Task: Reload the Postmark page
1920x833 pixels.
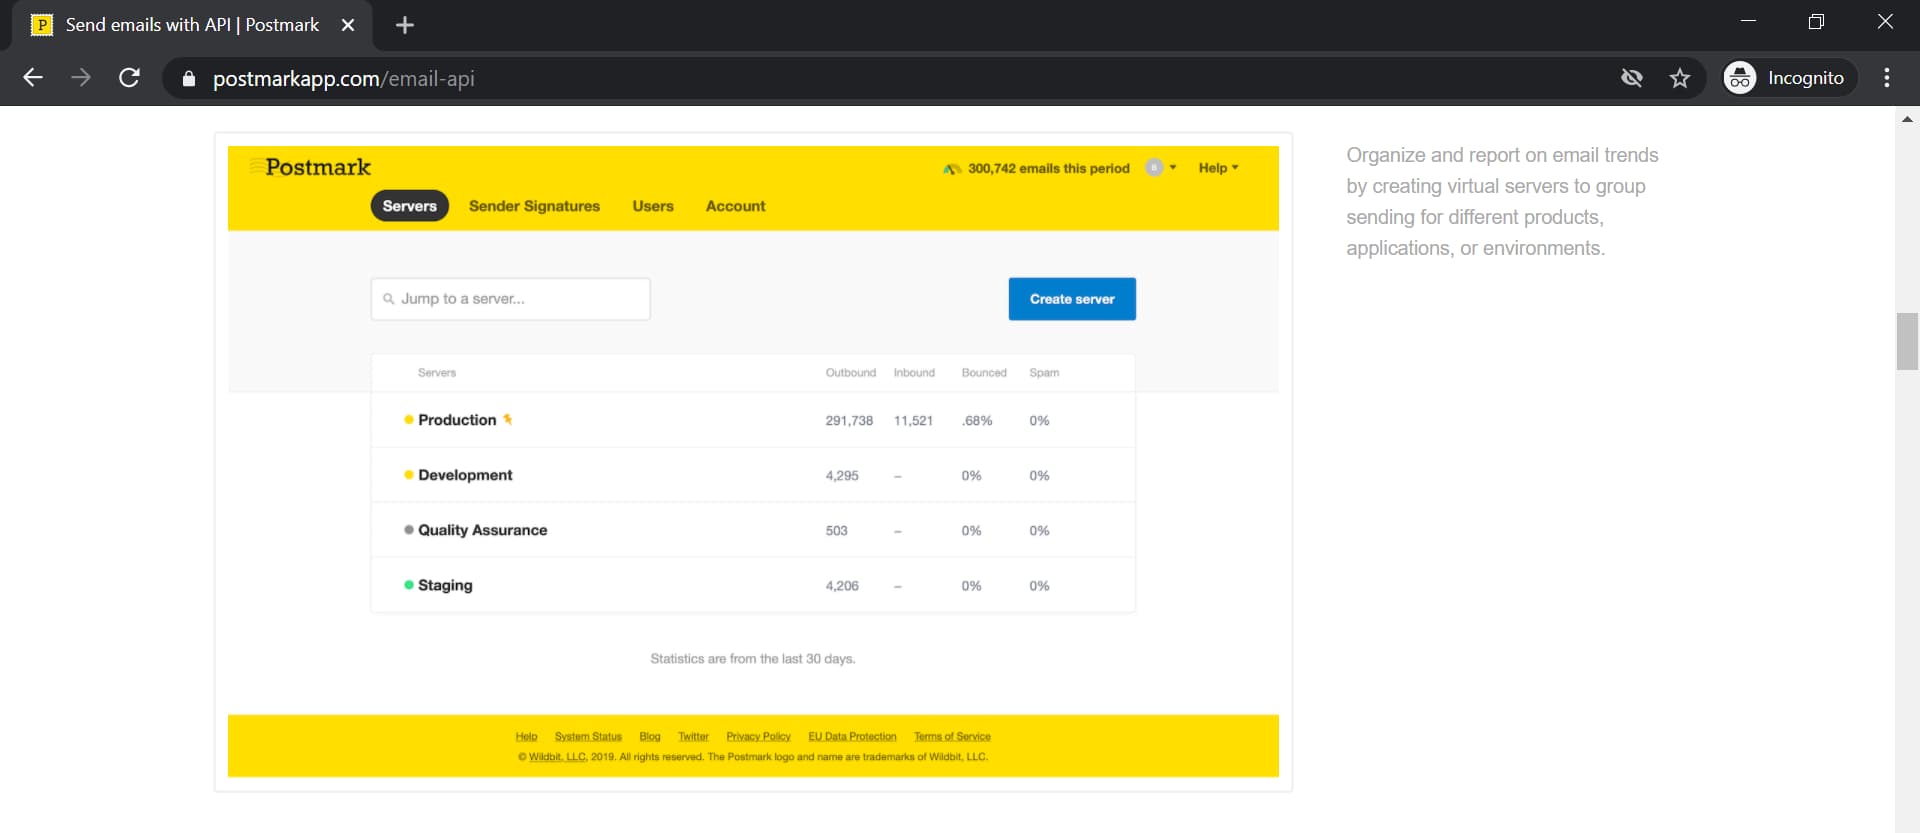Action: coord(129,78)
